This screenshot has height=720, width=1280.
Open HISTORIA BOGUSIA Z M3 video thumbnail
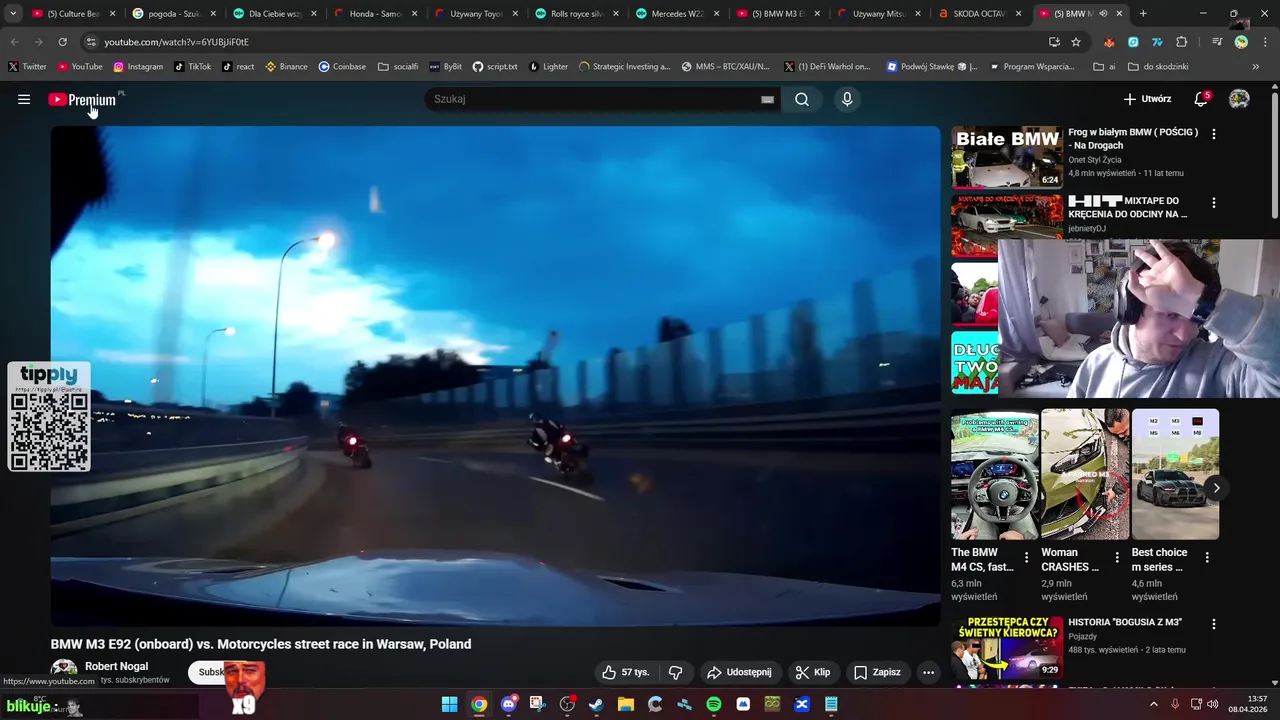point(1007,648)
